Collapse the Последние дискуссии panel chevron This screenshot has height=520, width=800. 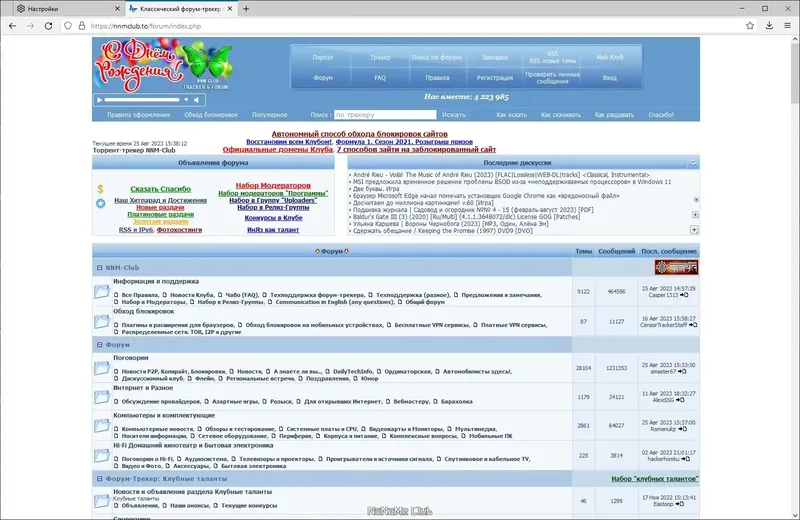693,163
